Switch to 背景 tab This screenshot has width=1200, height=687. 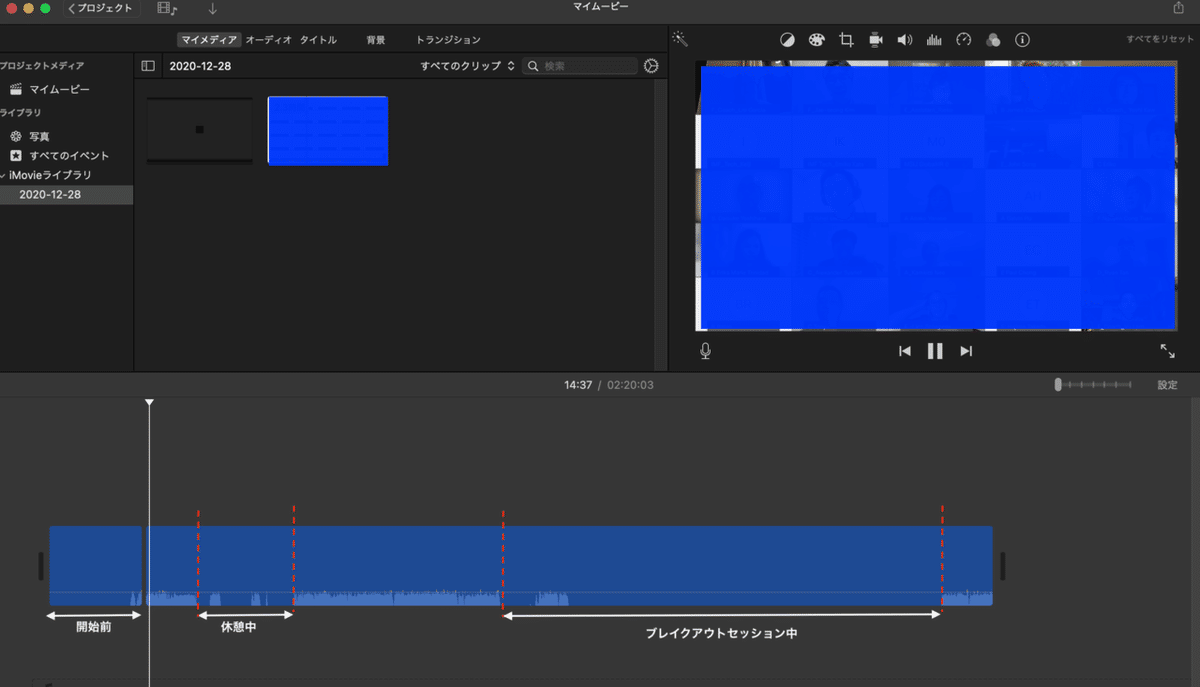click(x=376, y=40)
